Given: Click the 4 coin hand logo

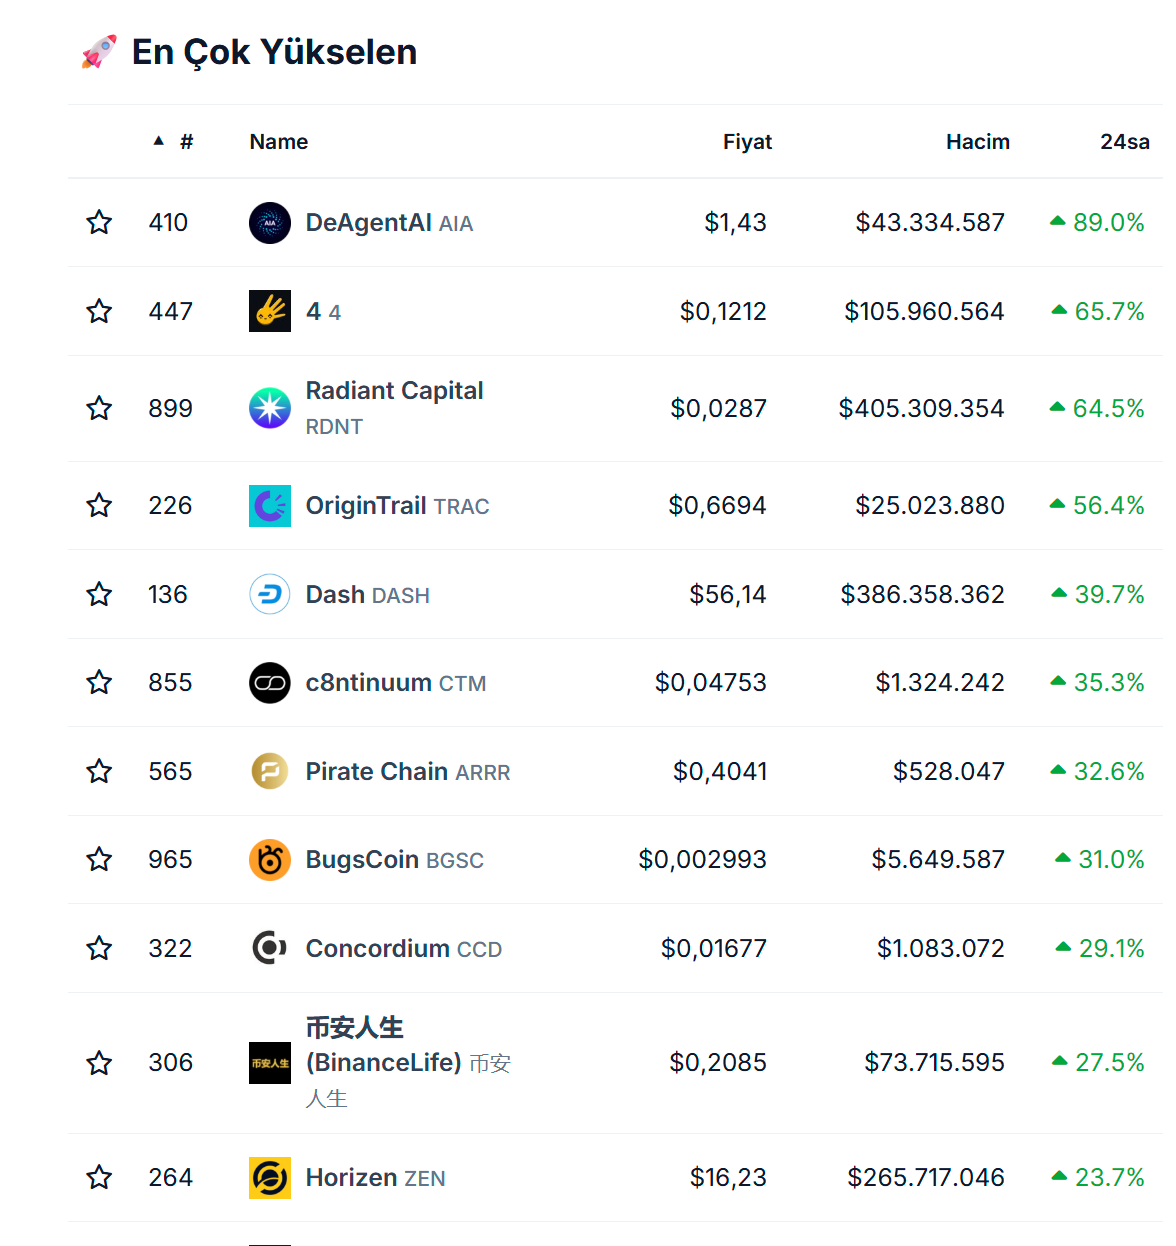Looking at the screenshot, I should 269,311.
